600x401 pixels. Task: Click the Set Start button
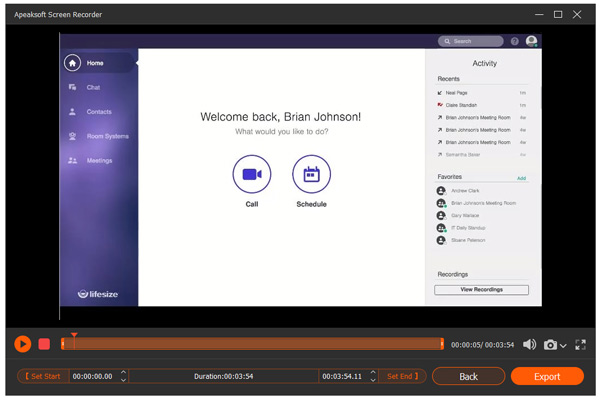point(43,376)
